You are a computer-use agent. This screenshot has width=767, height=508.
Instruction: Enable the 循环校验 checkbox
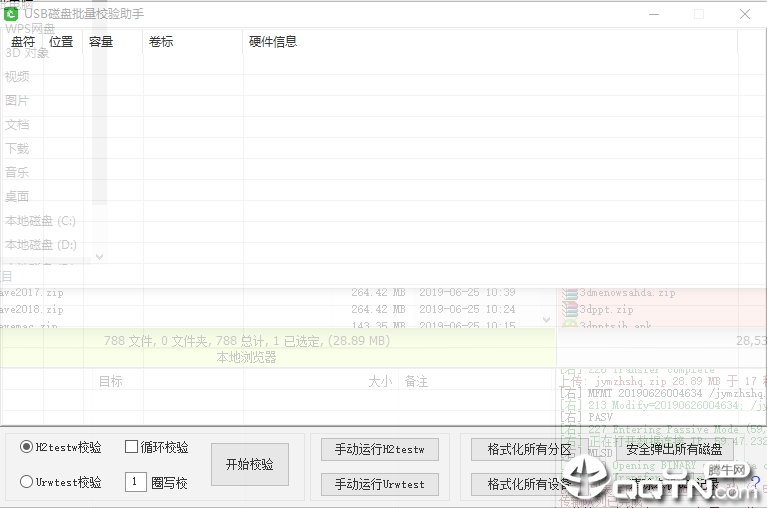(x=157, y=447)
